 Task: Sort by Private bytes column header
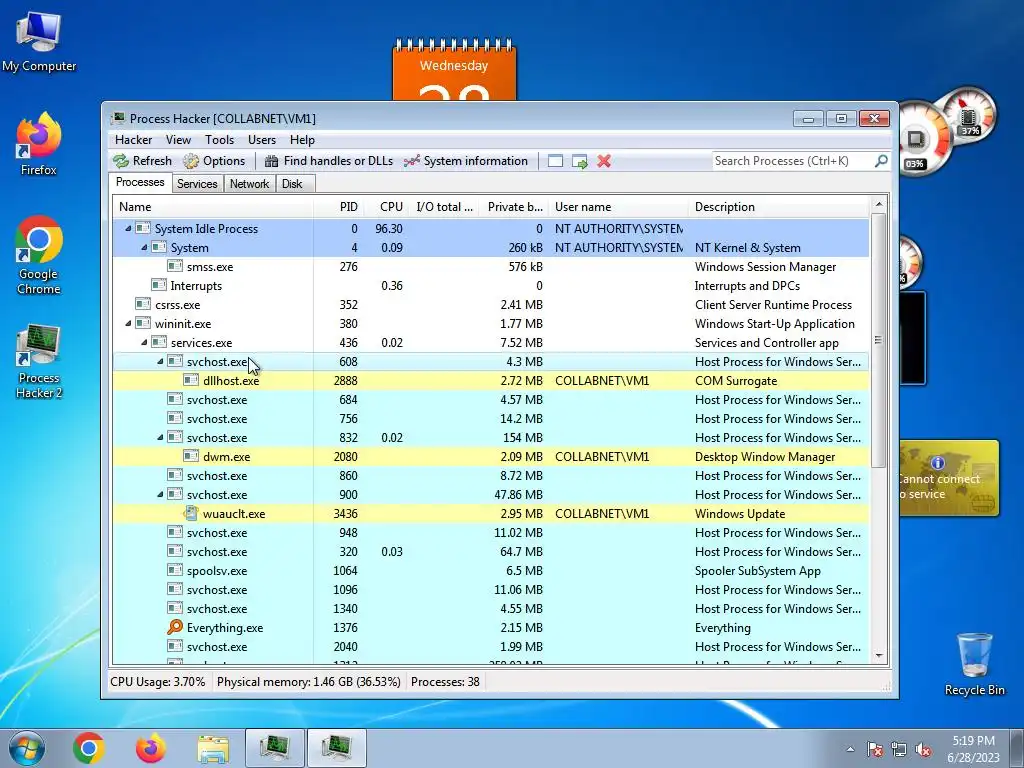tap(514, 207)
